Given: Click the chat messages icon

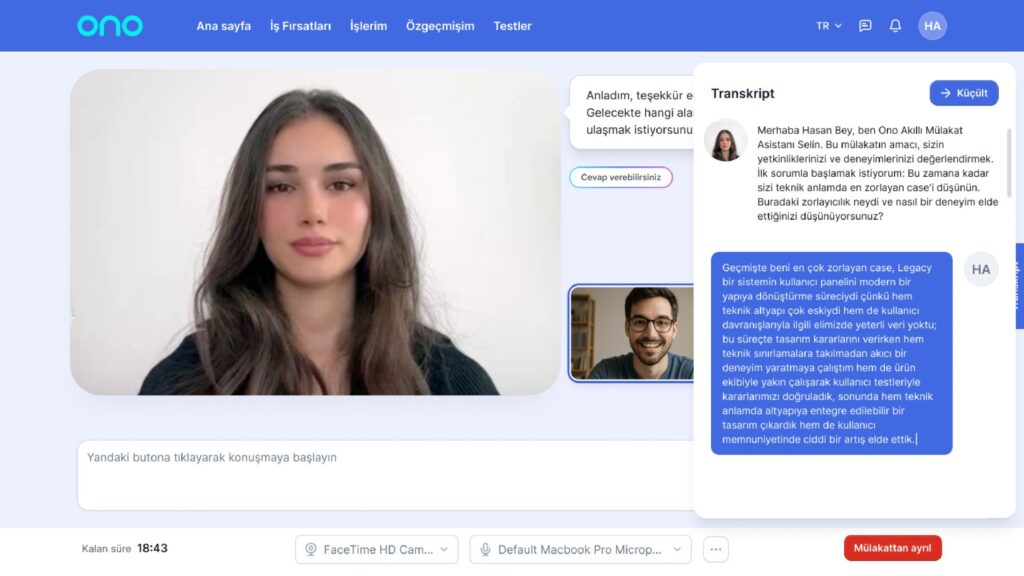Looking at the screenshot, I should 864,25.
